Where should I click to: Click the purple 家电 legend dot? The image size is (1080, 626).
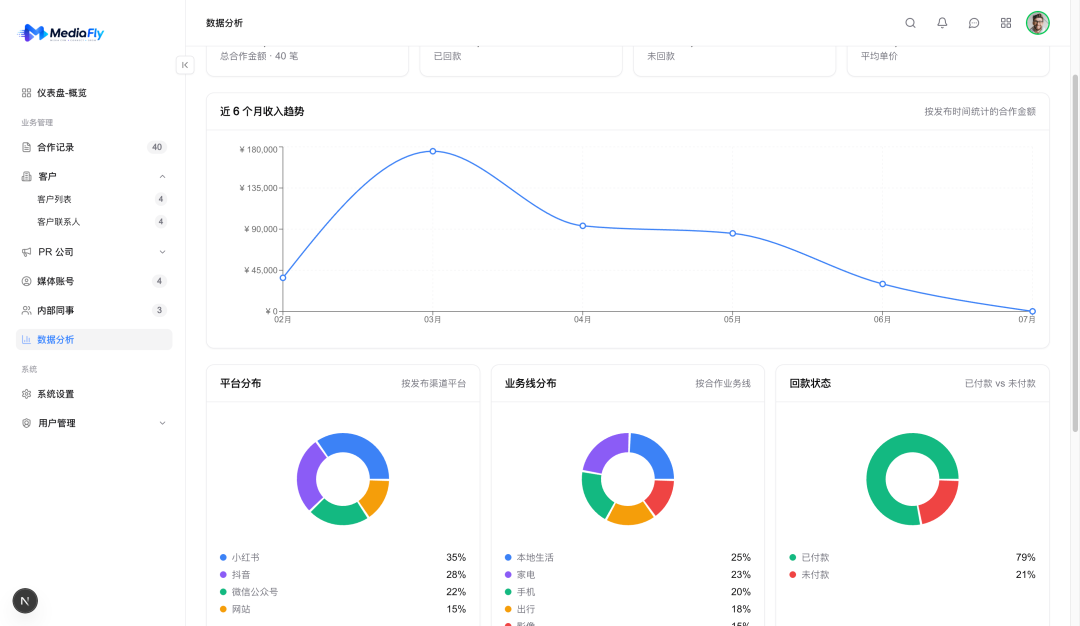tap(508, 574)
